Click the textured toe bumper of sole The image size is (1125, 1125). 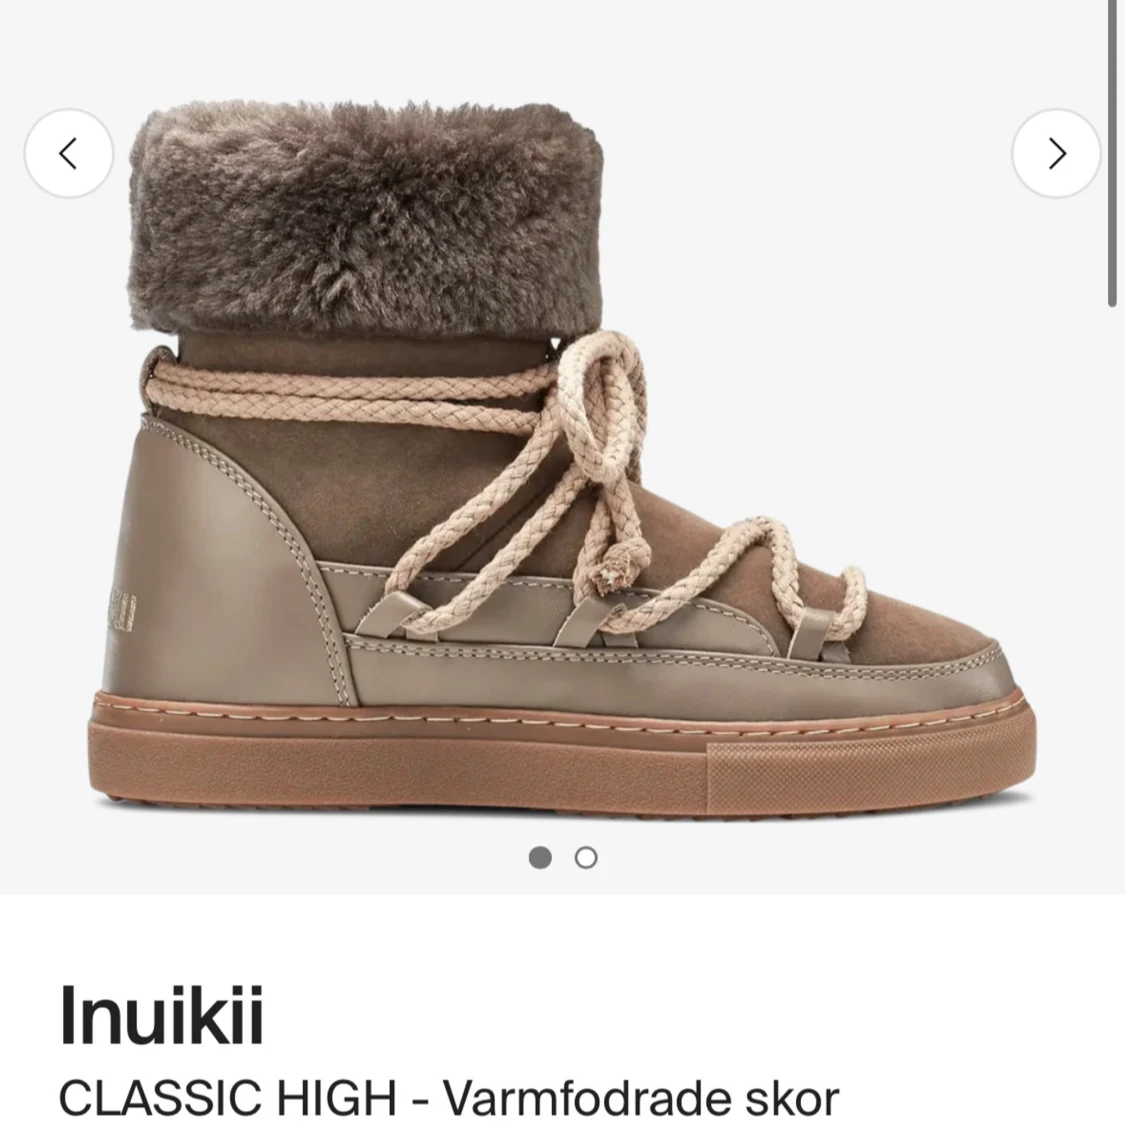(x=872, y=778)
